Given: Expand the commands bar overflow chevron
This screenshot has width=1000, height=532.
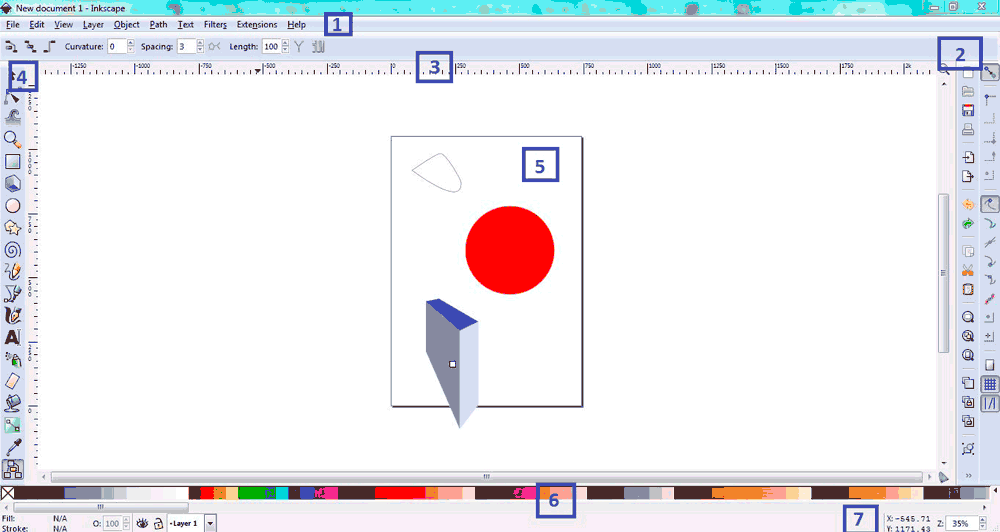Looking at the screenshot, I should (968, 475).
